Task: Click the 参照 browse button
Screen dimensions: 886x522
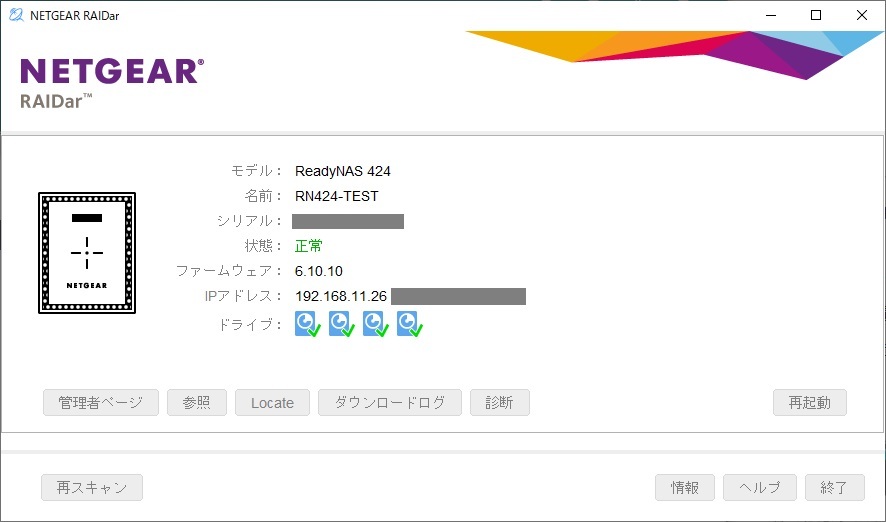Action: (197, 403)
